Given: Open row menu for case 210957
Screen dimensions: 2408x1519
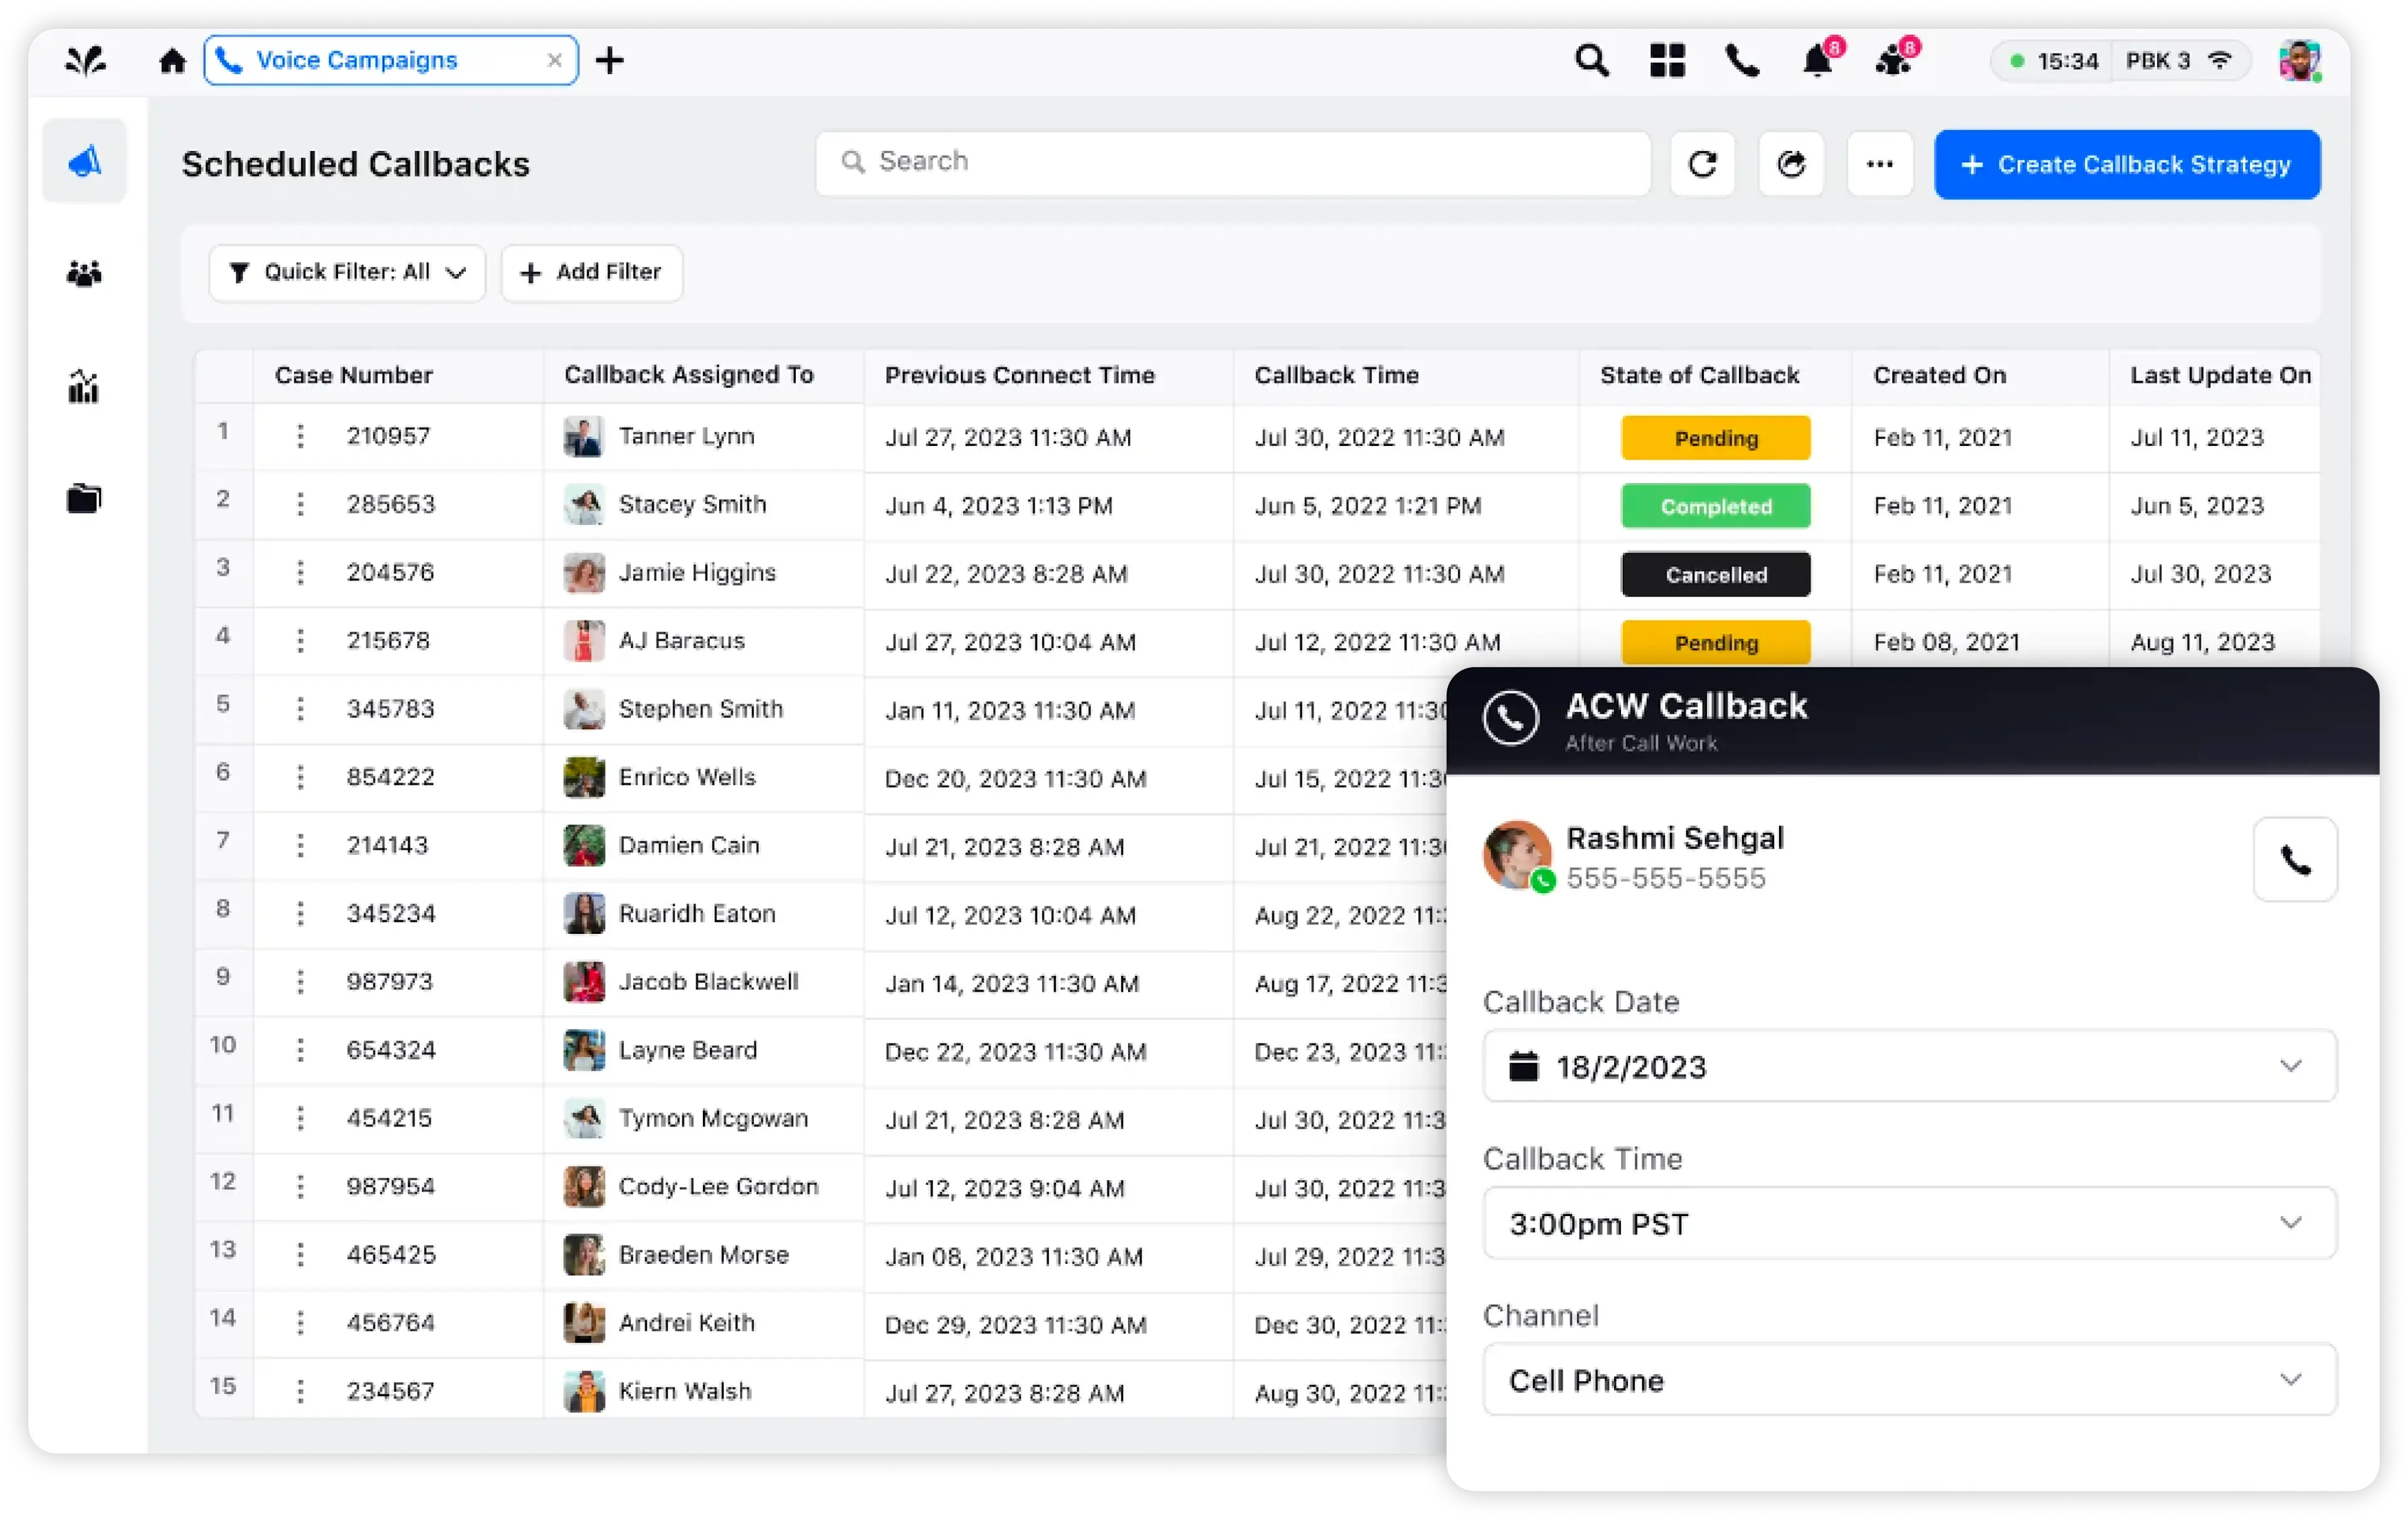Looking at the screenshot, I should pos(300,436).
